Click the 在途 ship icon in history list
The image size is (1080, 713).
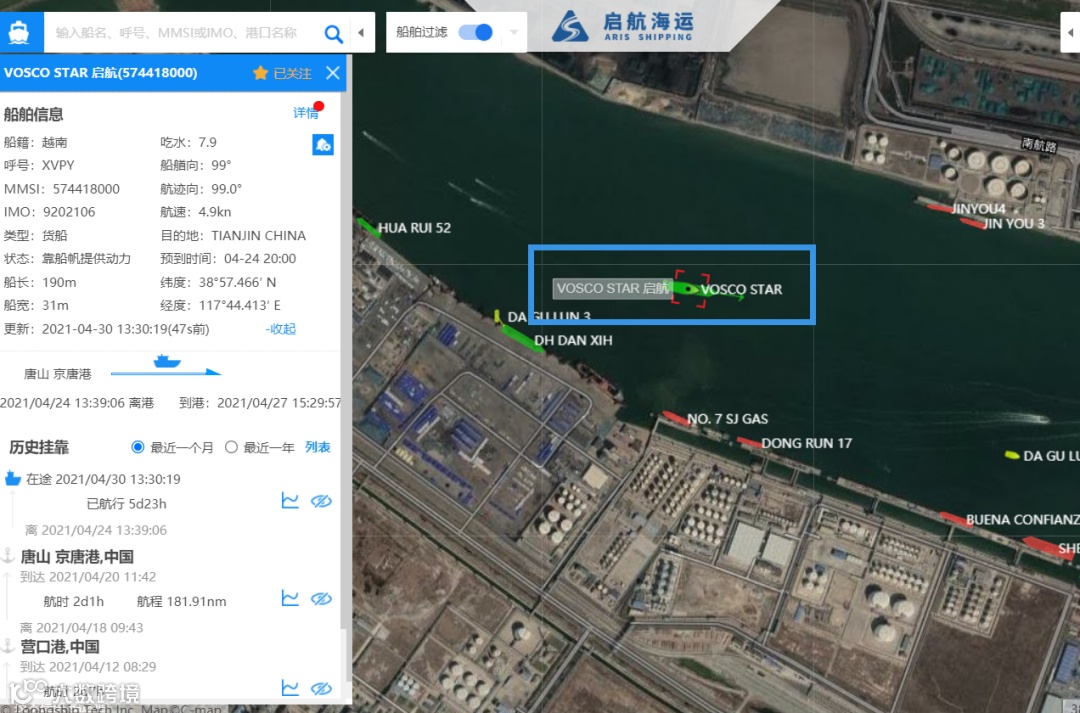[x=12, y=478]
